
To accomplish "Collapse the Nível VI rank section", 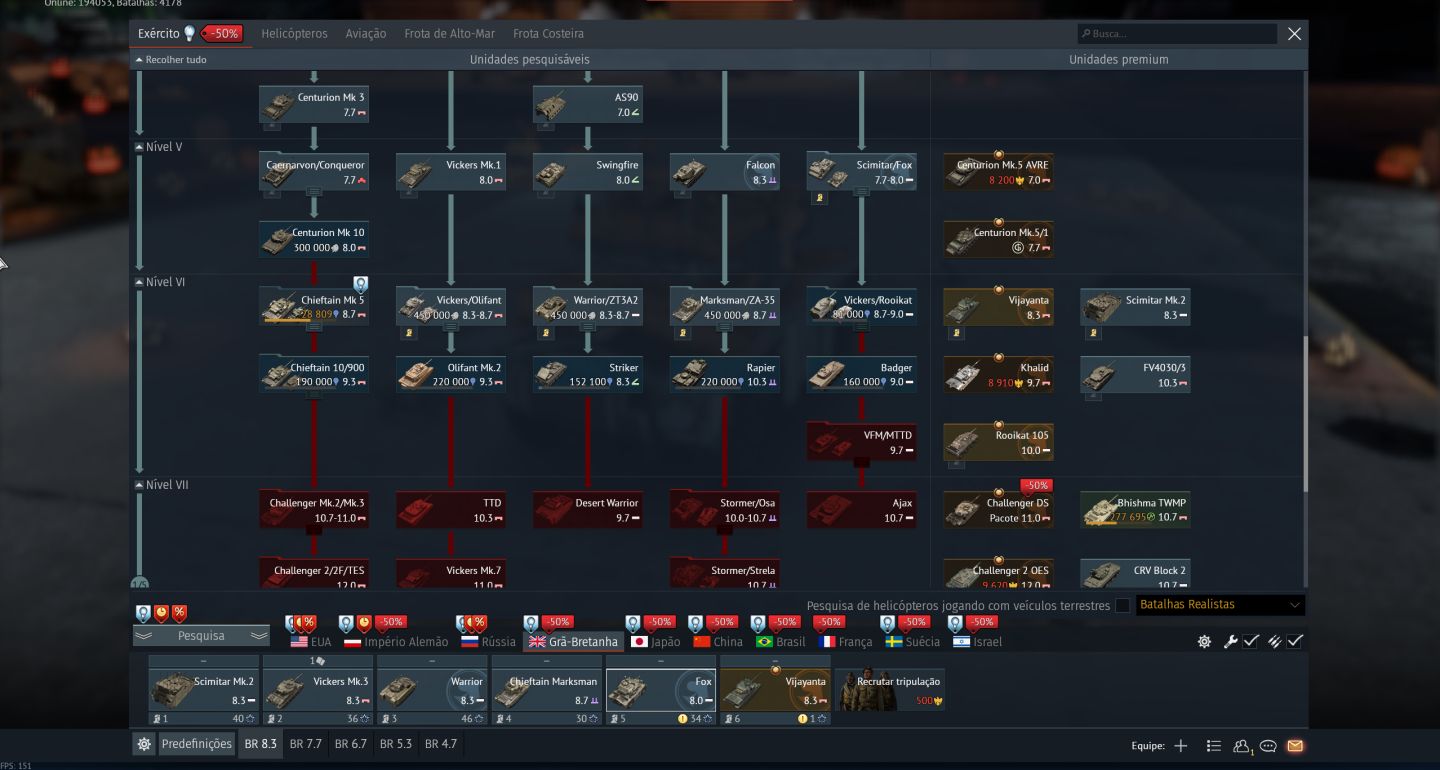I will tap(160, 282).
